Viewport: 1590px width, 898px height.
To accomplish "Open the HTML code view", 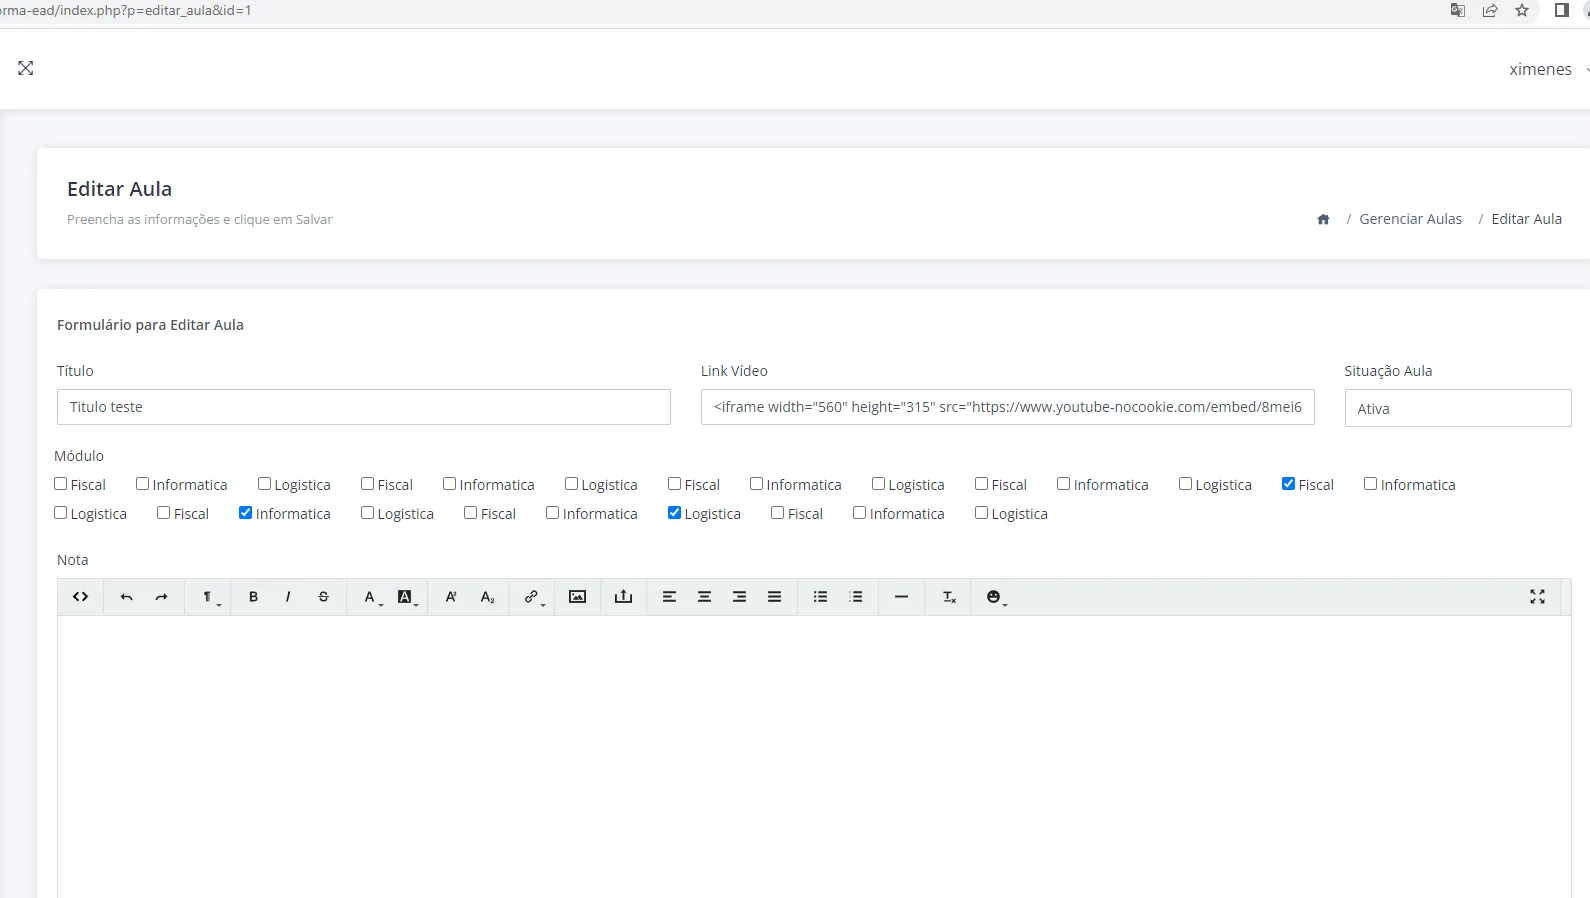I will (x=81, y=597).
